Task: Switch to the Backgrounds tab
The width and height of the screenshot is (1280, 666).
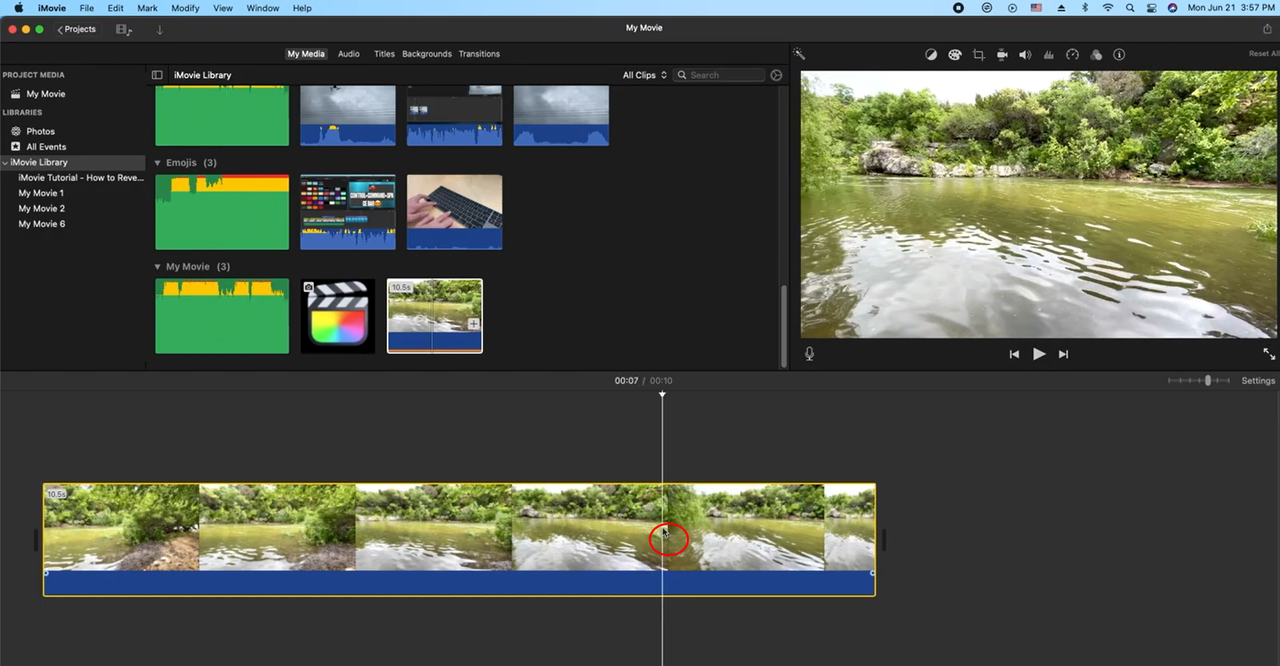Action: [x=427, y=54]
